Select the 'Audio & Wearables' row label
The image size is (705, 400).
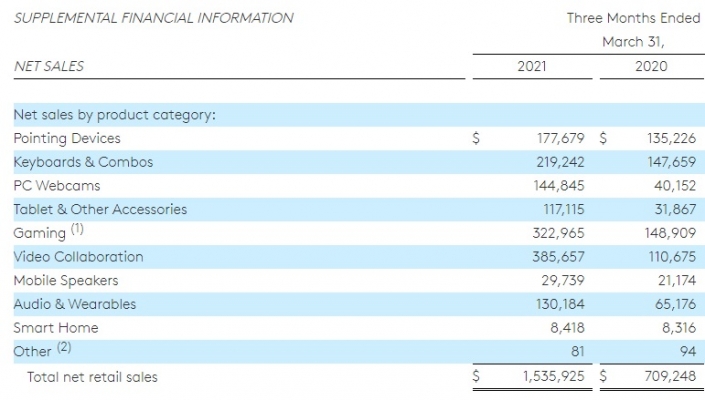coord(75,304)
